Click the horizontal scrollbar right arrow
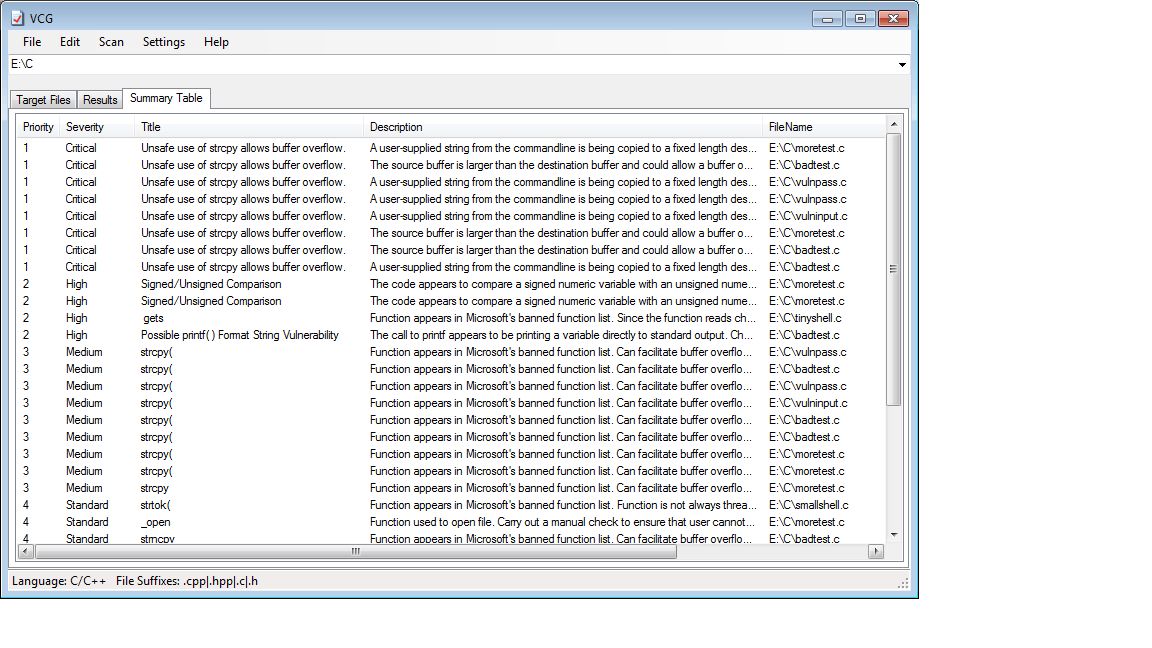Viewport: 1152px width, 648px height. click(x=877, y=551)
